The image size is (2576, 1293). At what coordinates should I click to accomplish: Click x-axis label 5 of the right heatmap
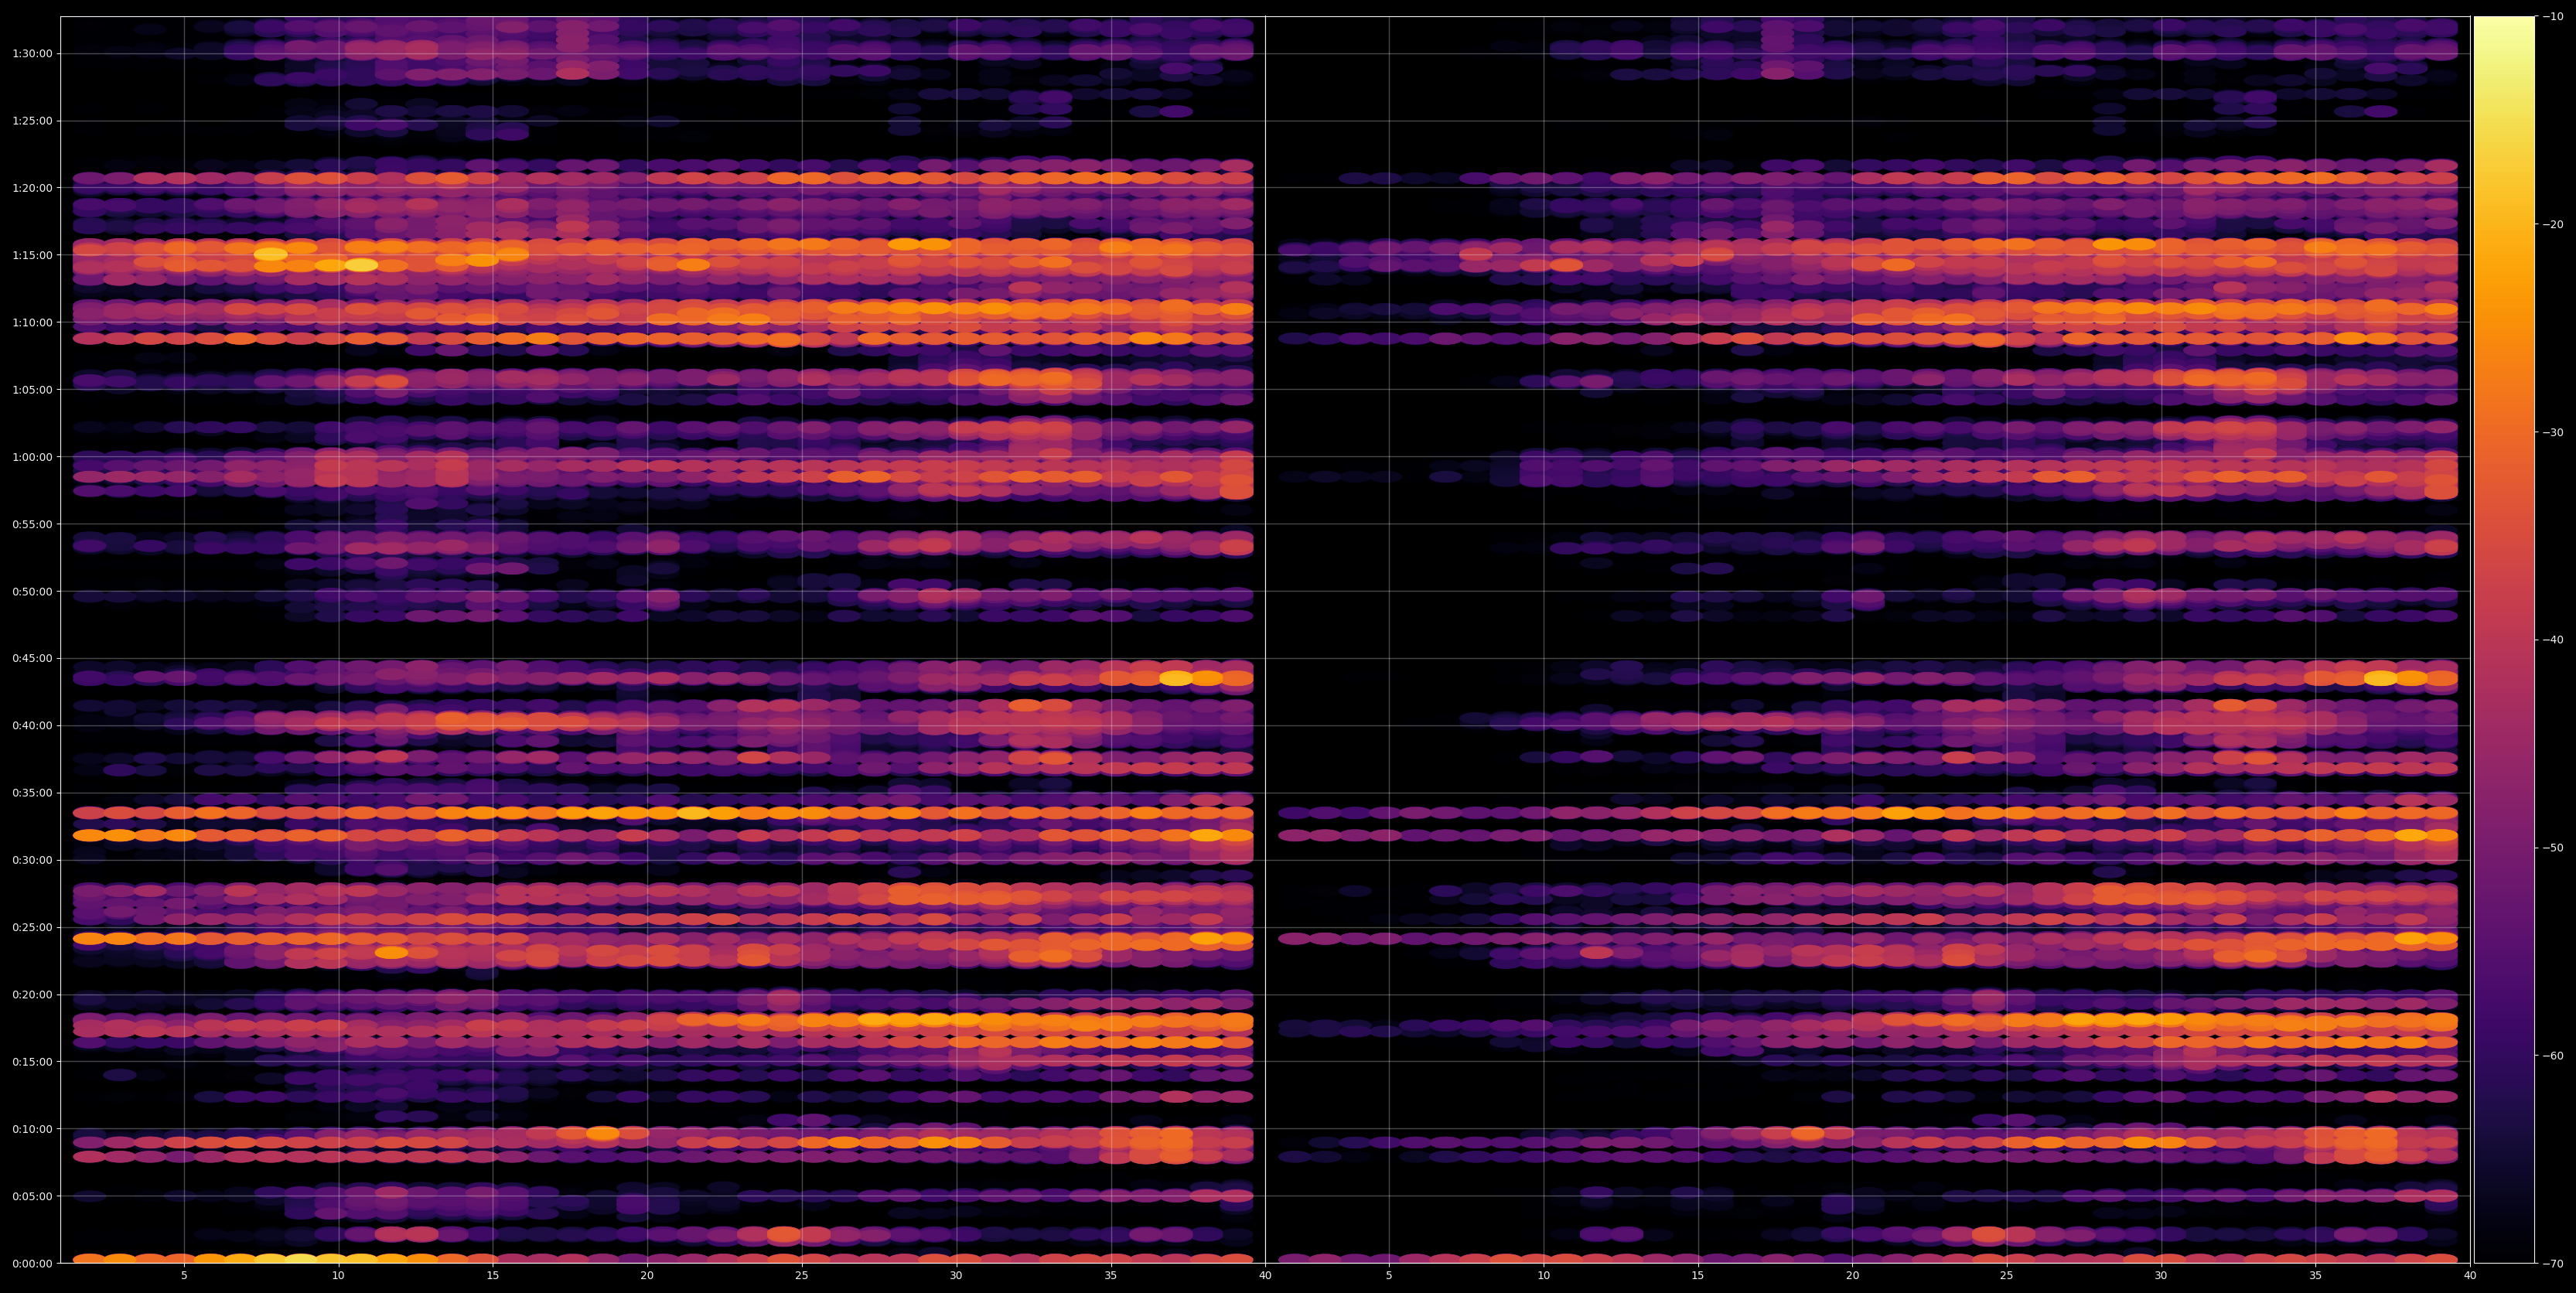coord(1389,1275)
